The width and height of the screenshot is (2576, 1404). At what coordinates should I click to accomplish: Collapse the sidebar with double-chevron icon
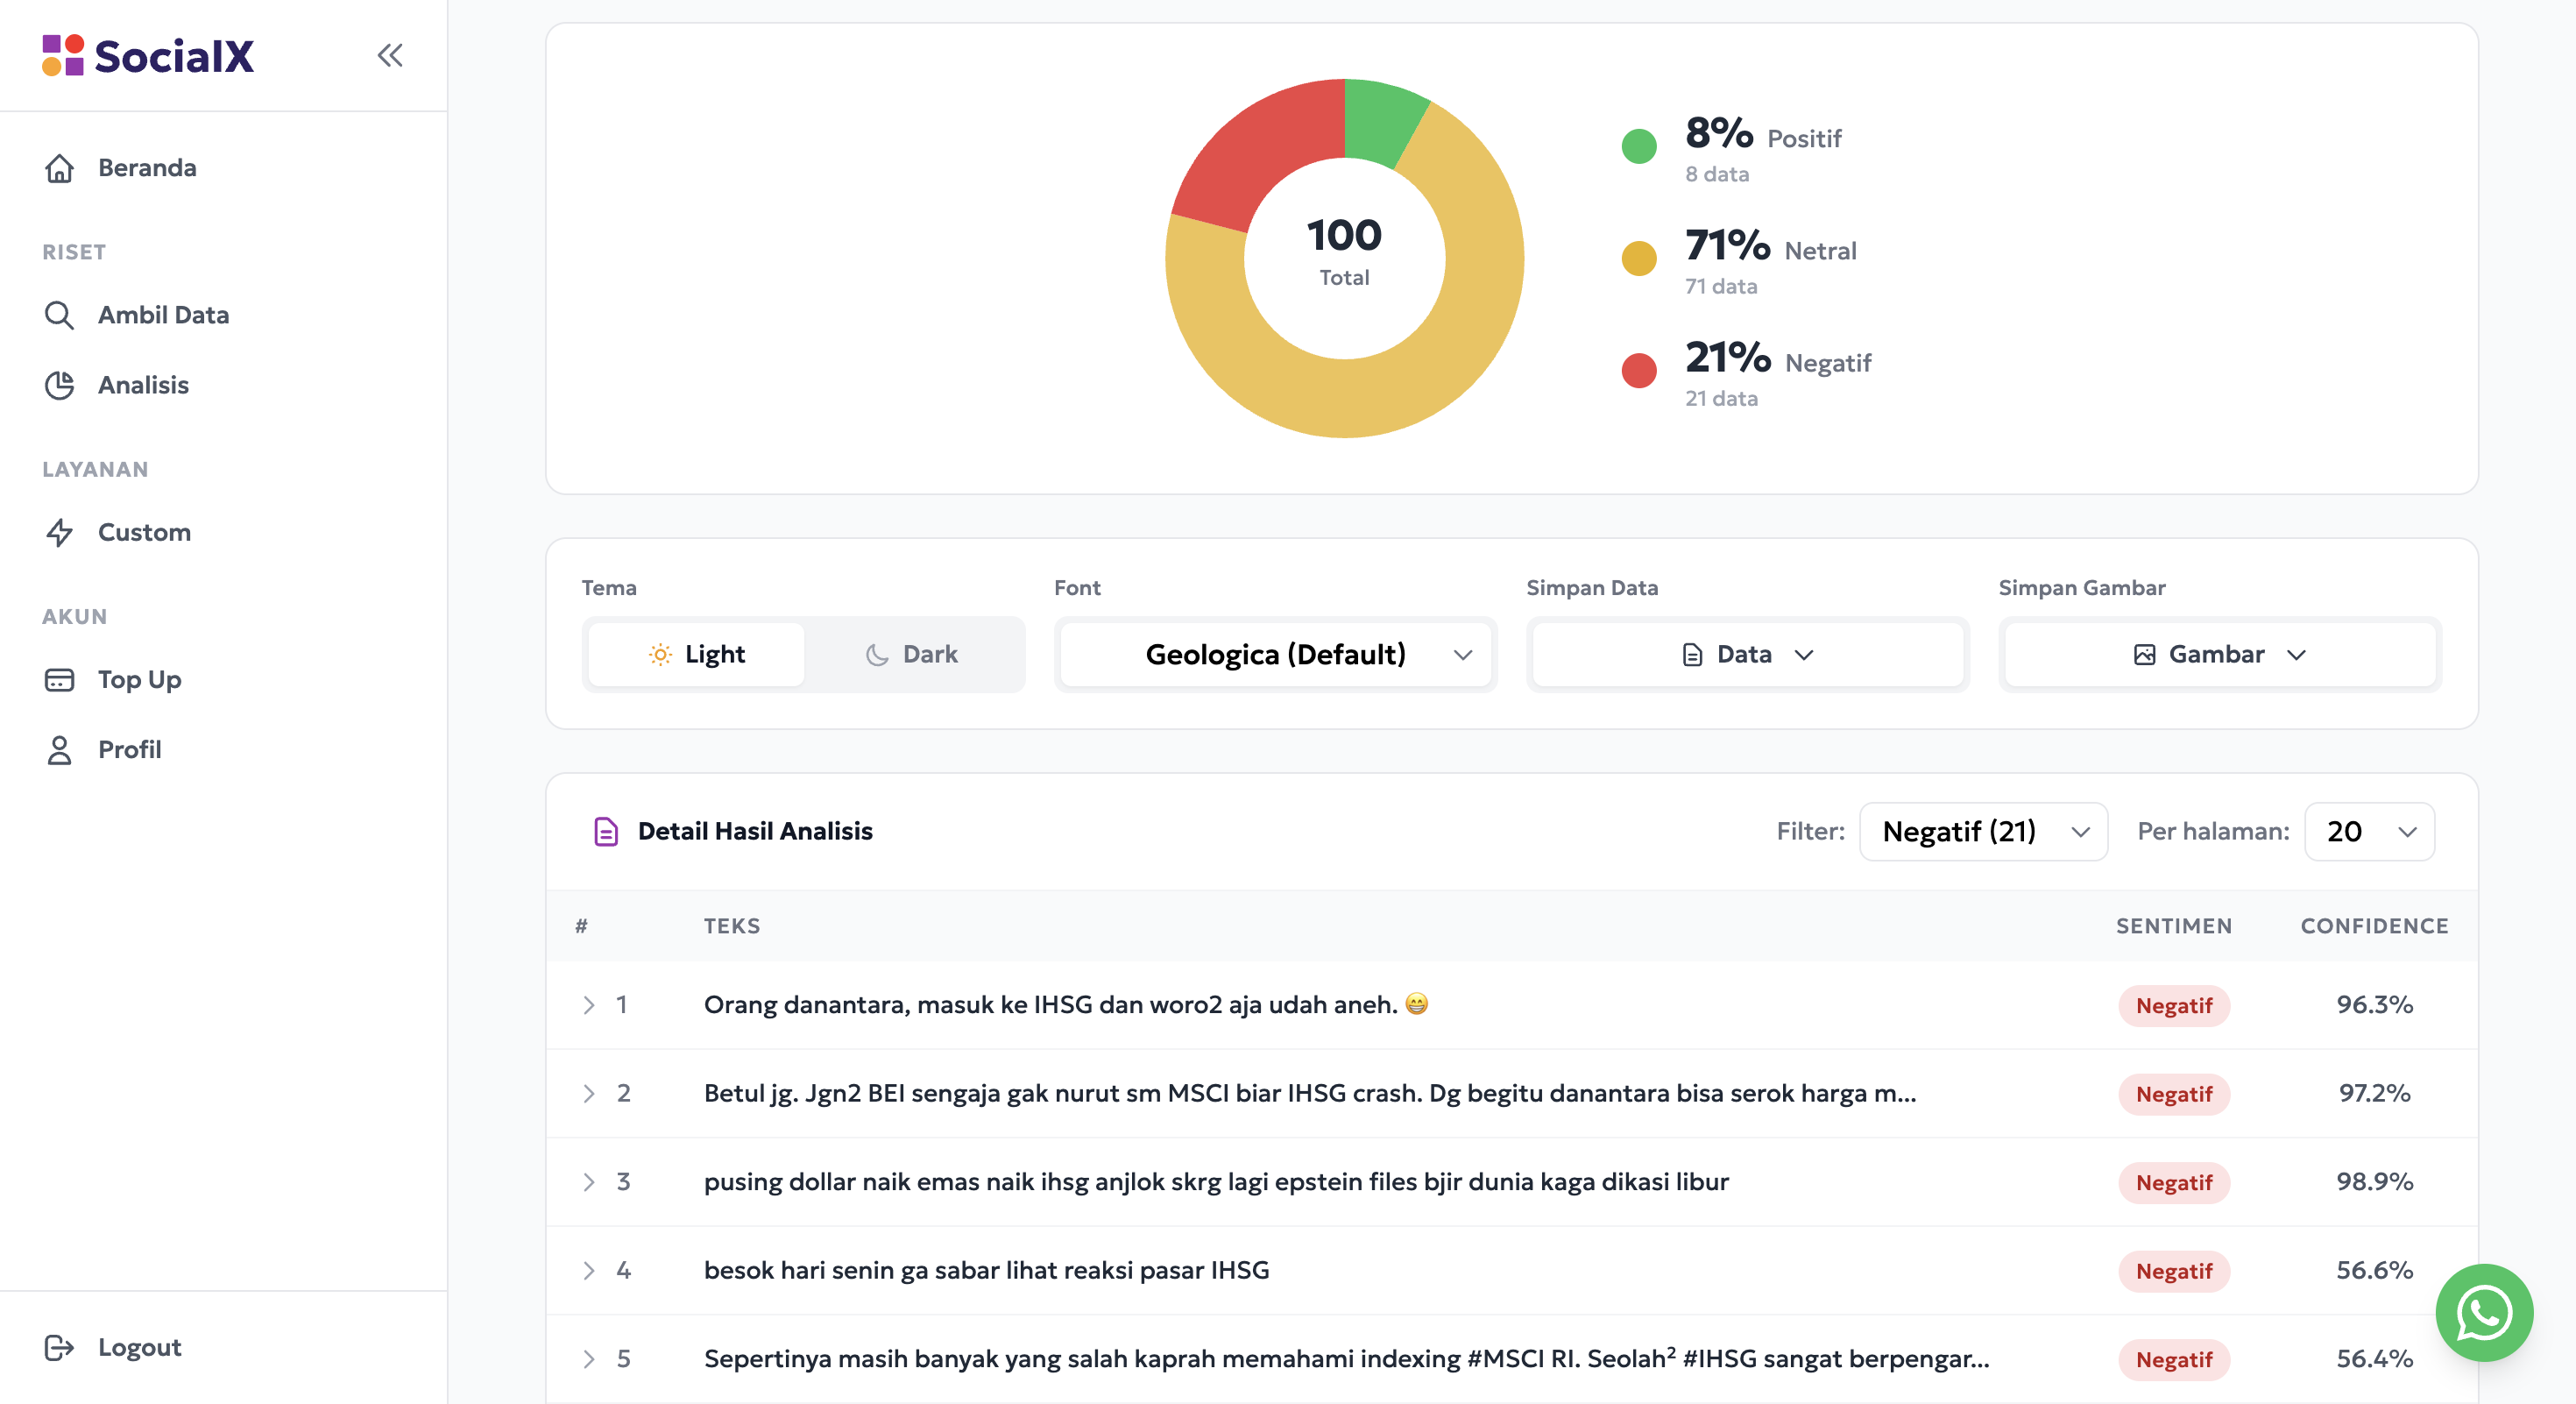pos(390,55)
